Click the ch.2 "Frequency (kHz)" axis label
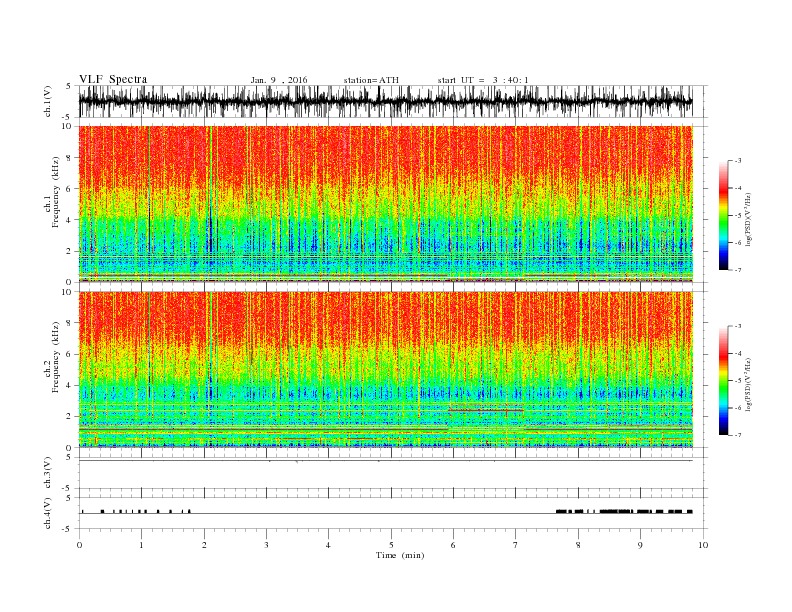This screenshot has width=792, height=612. (x=55, y=358)
